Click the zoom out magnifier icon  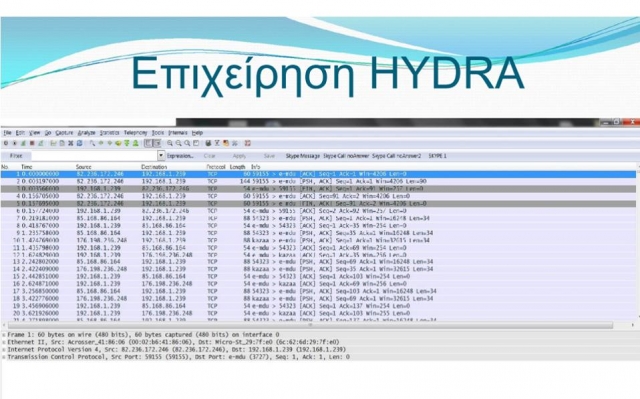[178, 143]
